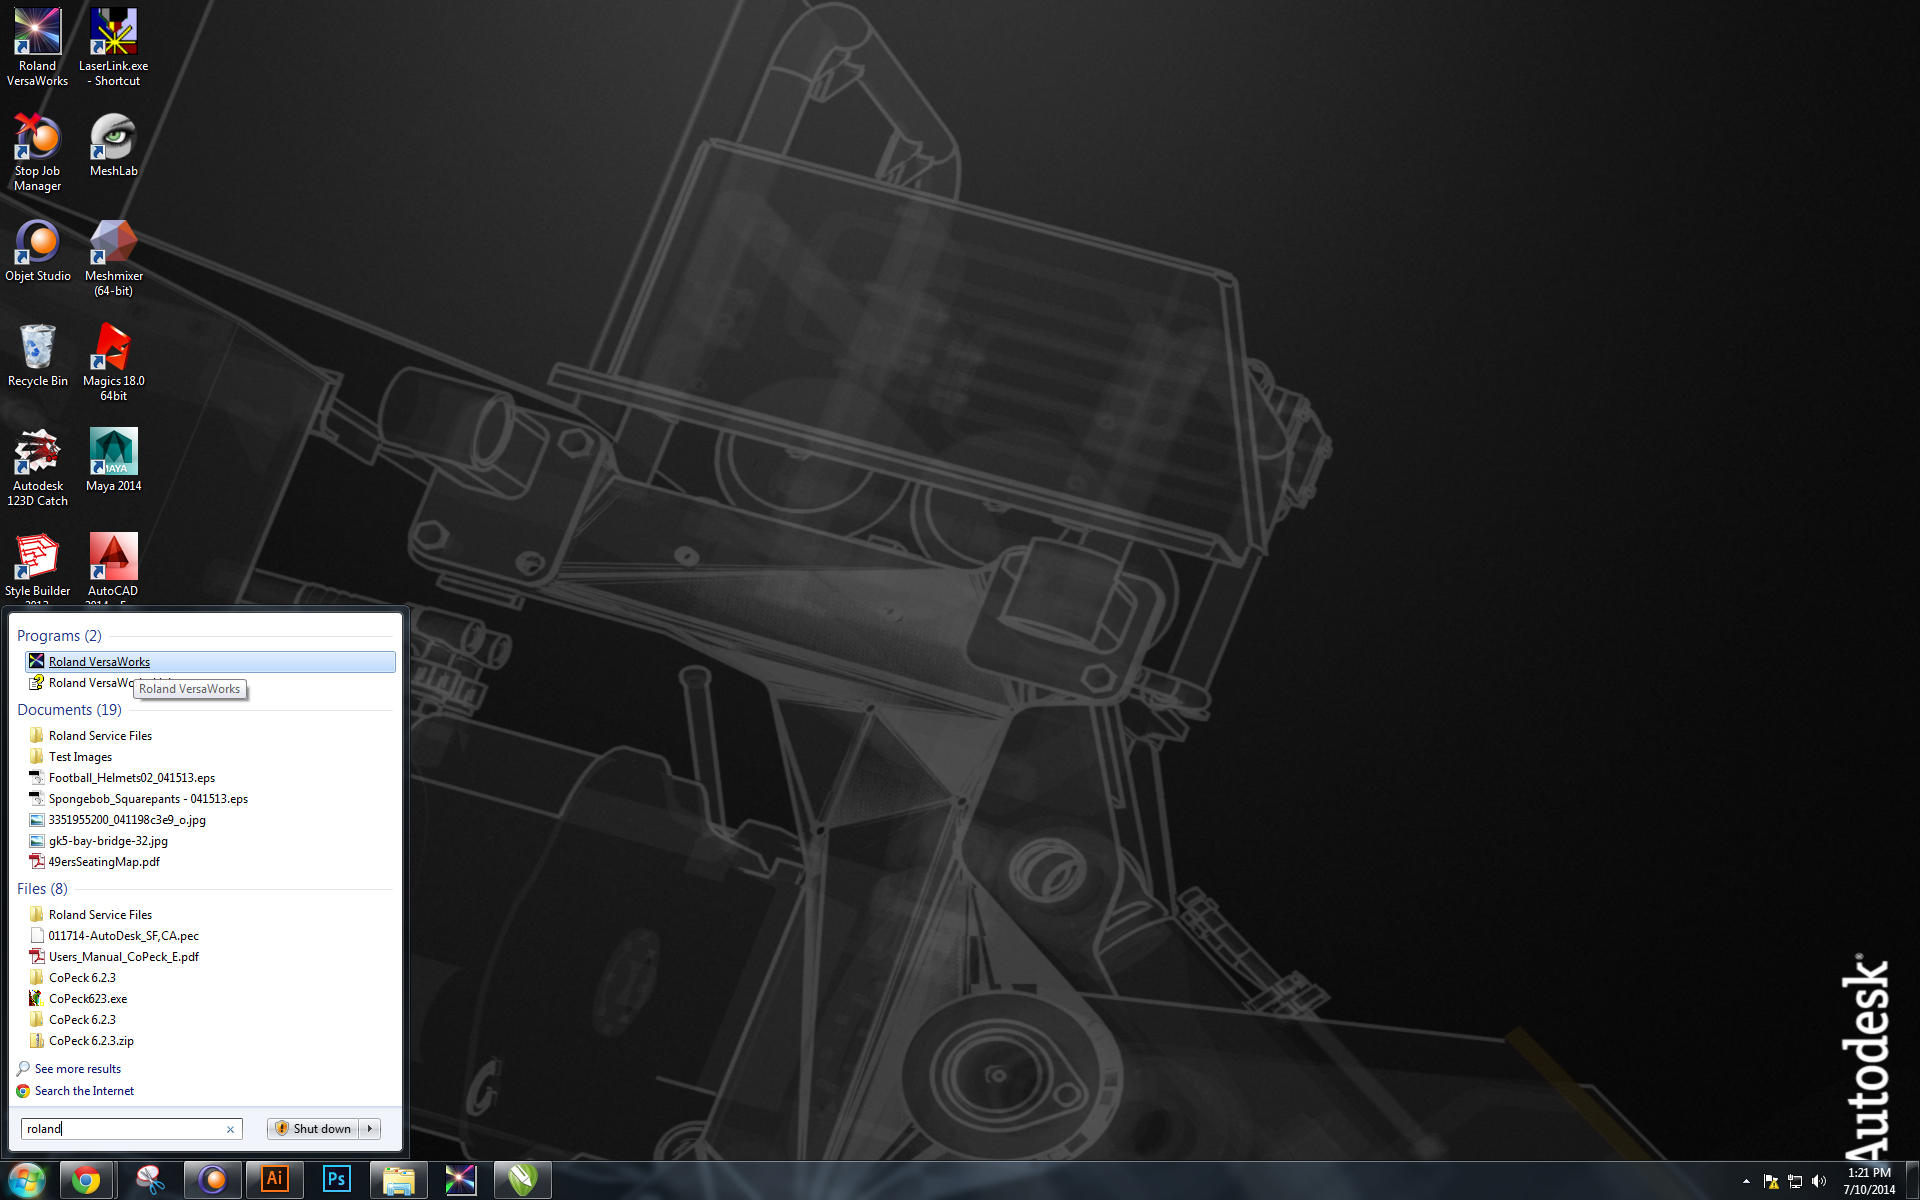
Task: Click See more results link
Action: click(x=78, y=1069)
